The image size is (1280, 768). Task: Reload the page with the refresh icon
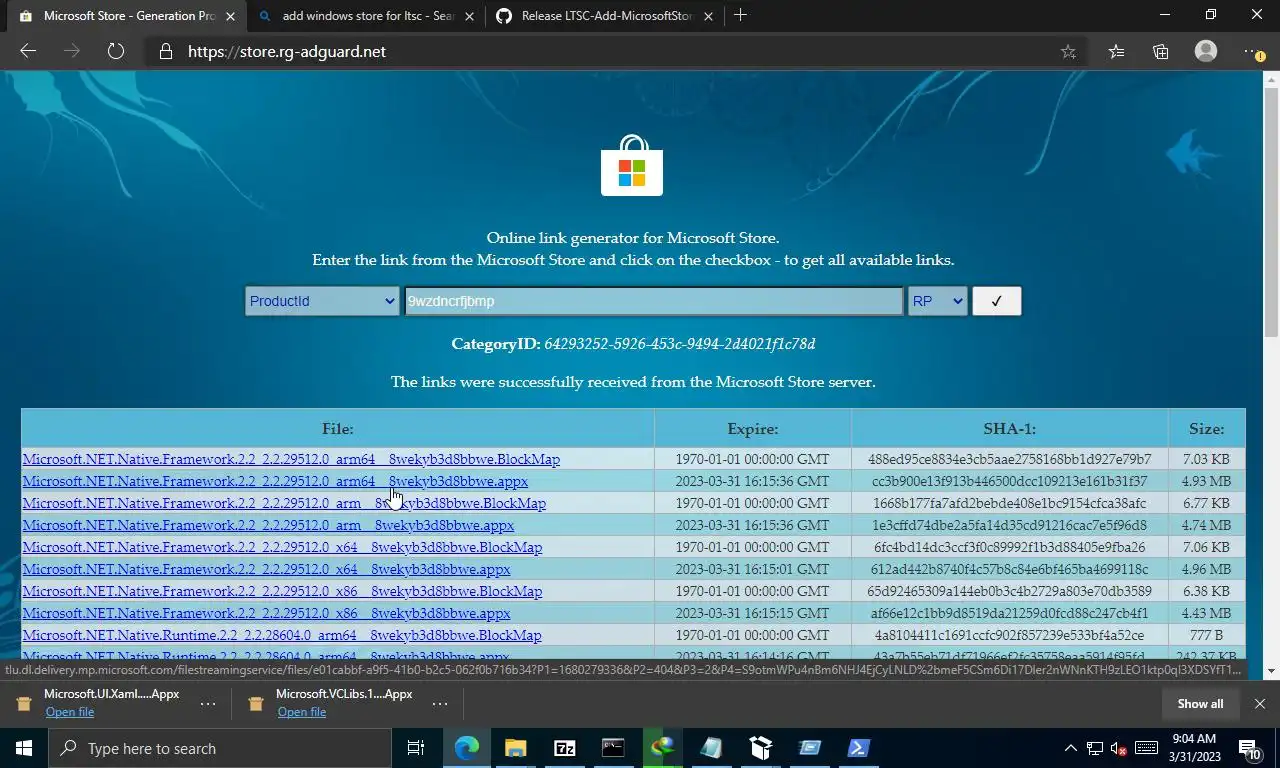(116, 51)
